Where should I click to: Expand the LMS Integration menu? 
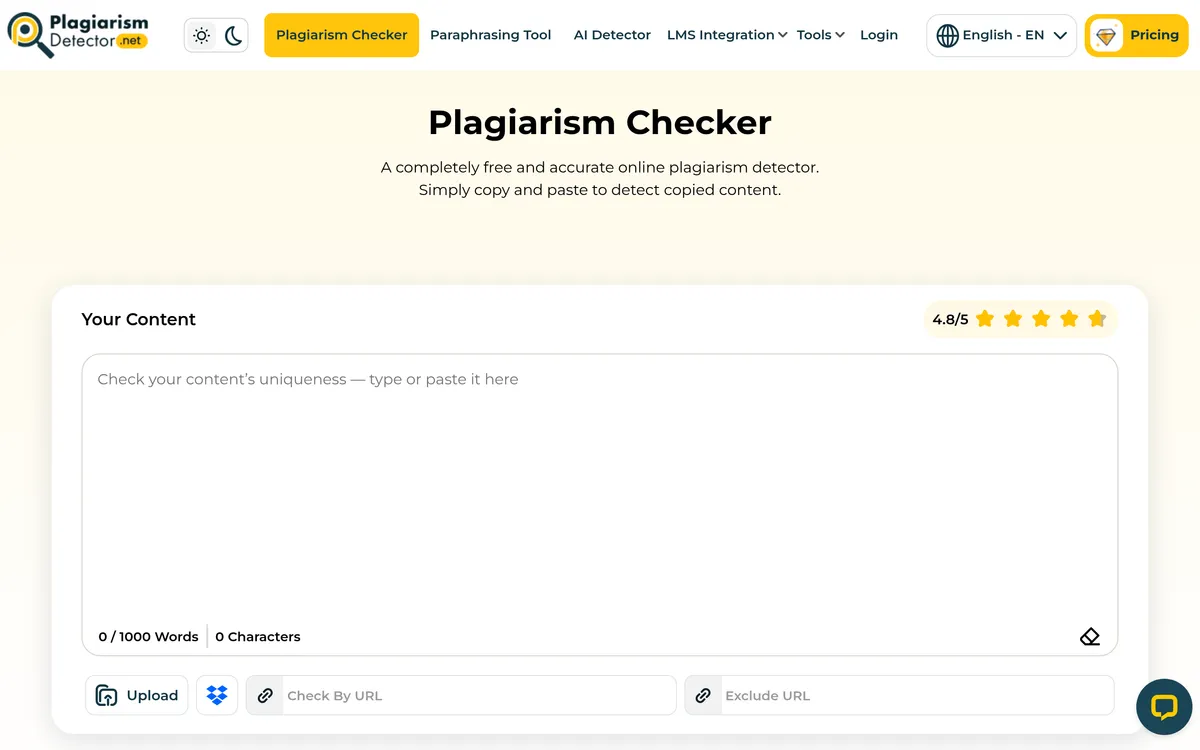click(x=727, y=35)
